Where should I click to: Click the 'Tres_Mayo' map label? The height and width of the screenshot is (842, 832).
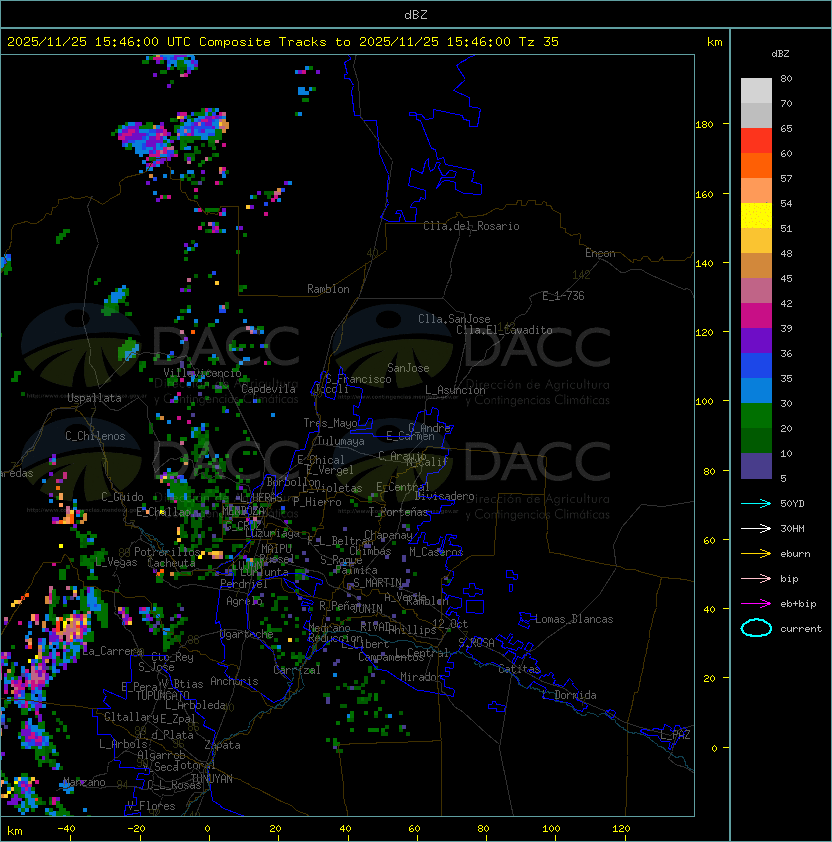click(x=330, y=423)
